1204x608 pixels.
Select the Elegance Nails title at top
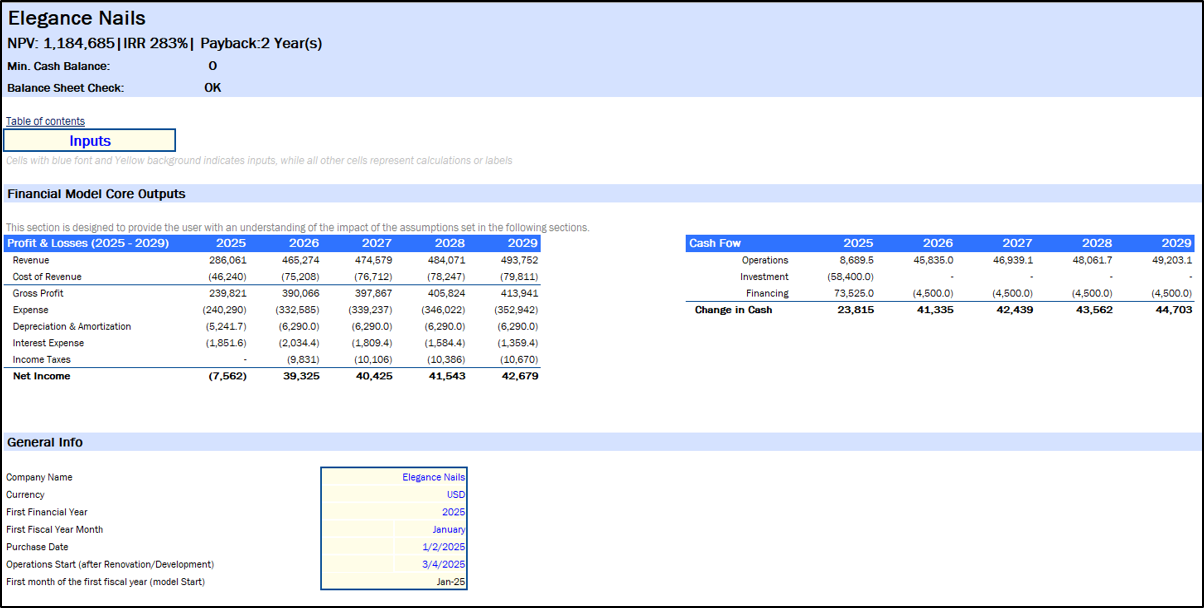77,19
